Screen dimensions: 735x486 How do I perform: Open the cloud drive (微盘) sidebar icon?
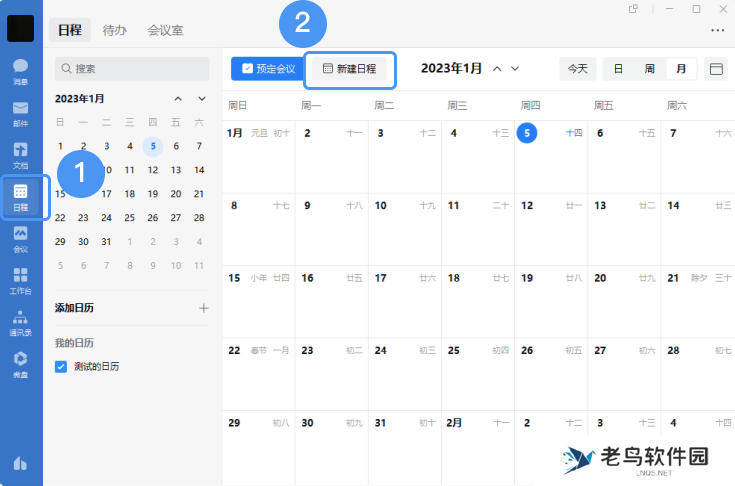21,365
